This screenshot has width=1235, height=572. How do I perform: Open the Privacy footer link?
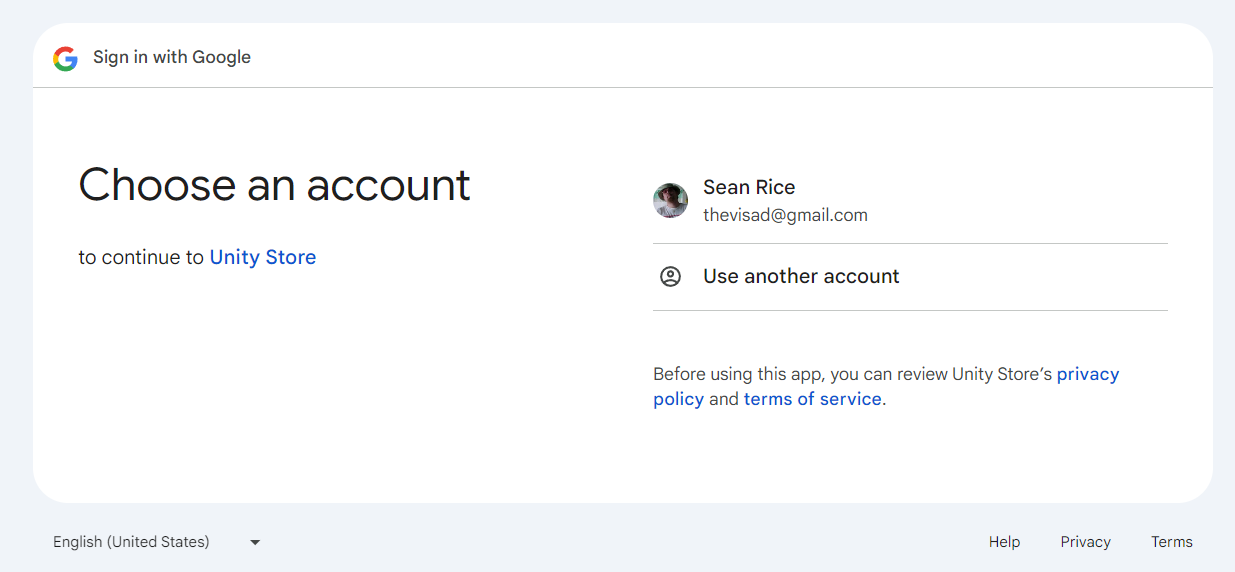(1085, 542)
